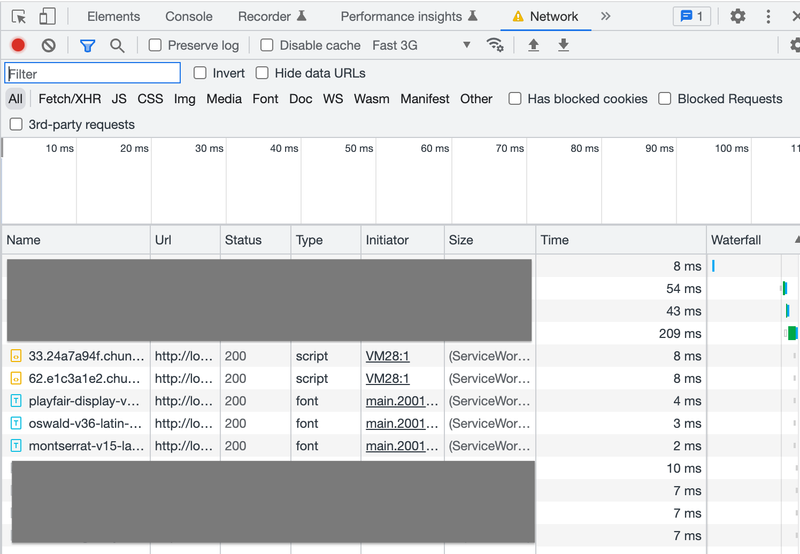Viewport: 800px width, 554px height.
Task: Check Has blocked cookies checkbox
Action: point(515,98)
